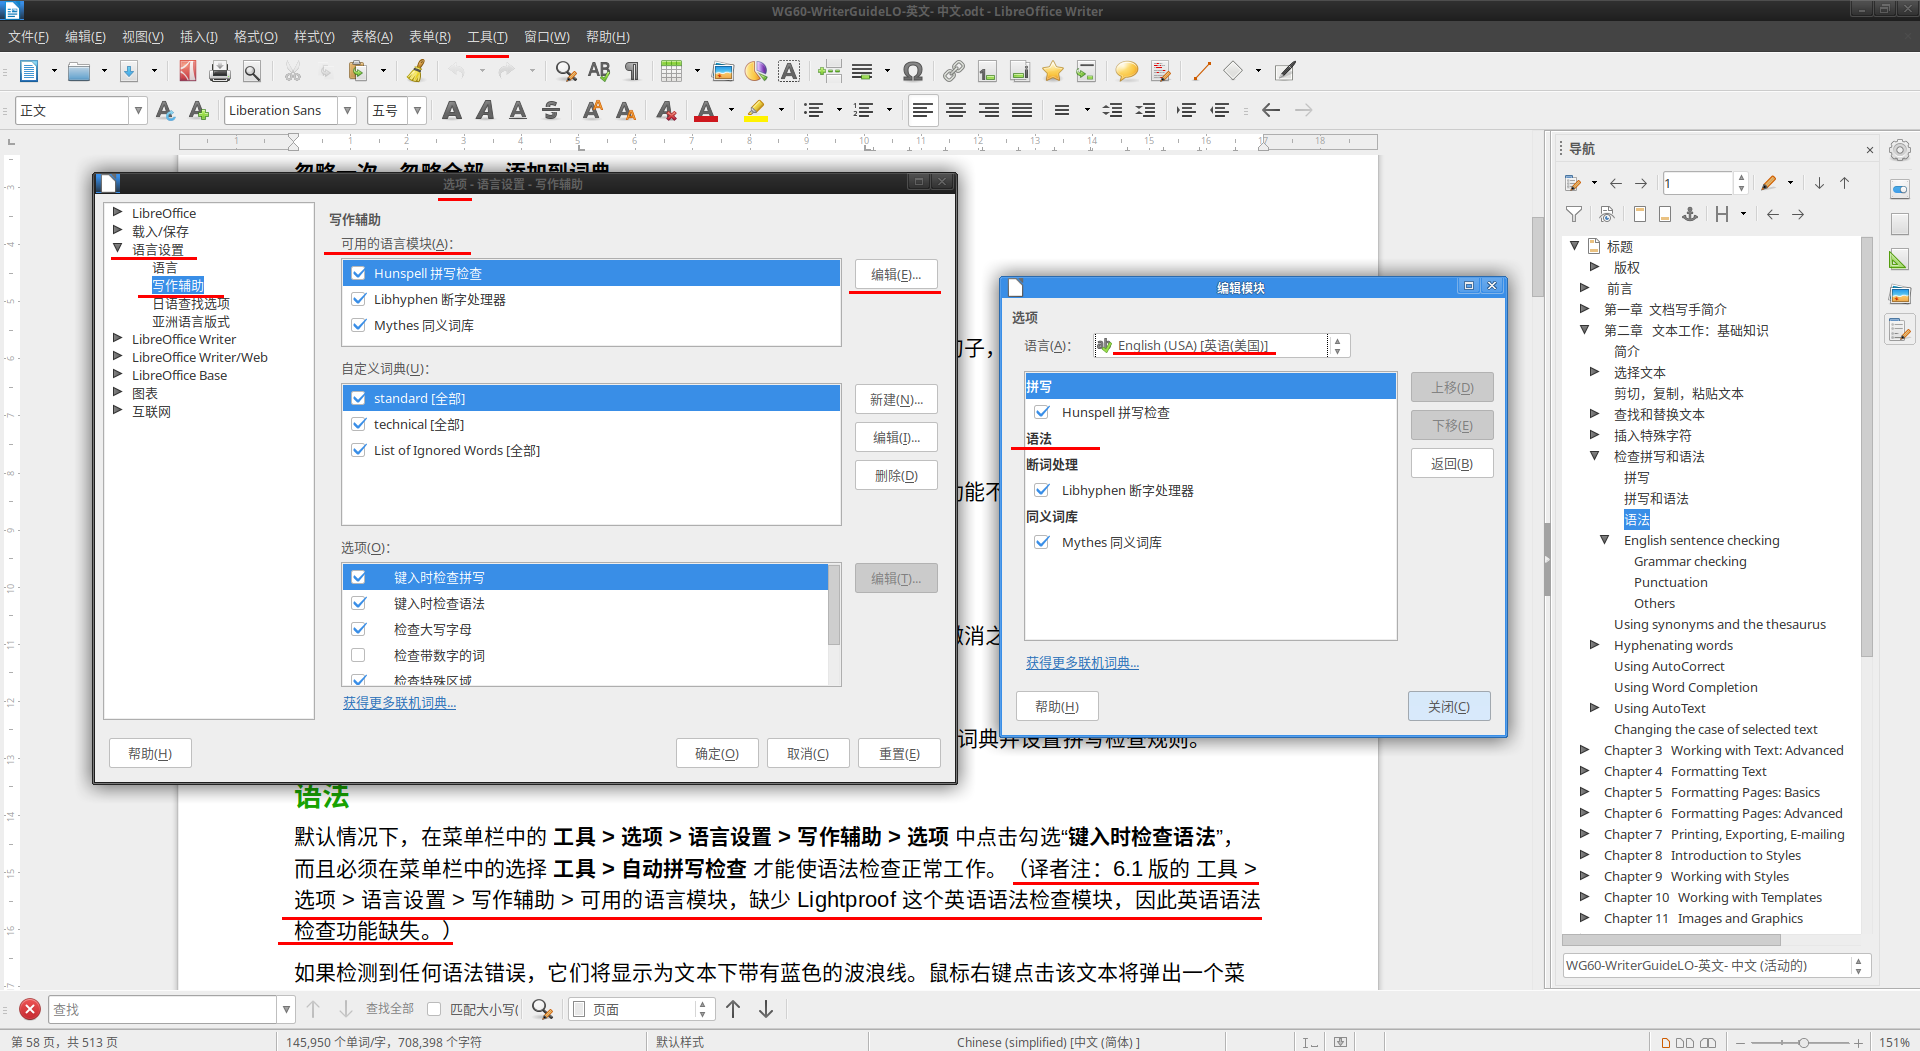Insert image icon in toolbar
The width and height of the screenshot is (1920, 1051).
click(x=723, y=71)
